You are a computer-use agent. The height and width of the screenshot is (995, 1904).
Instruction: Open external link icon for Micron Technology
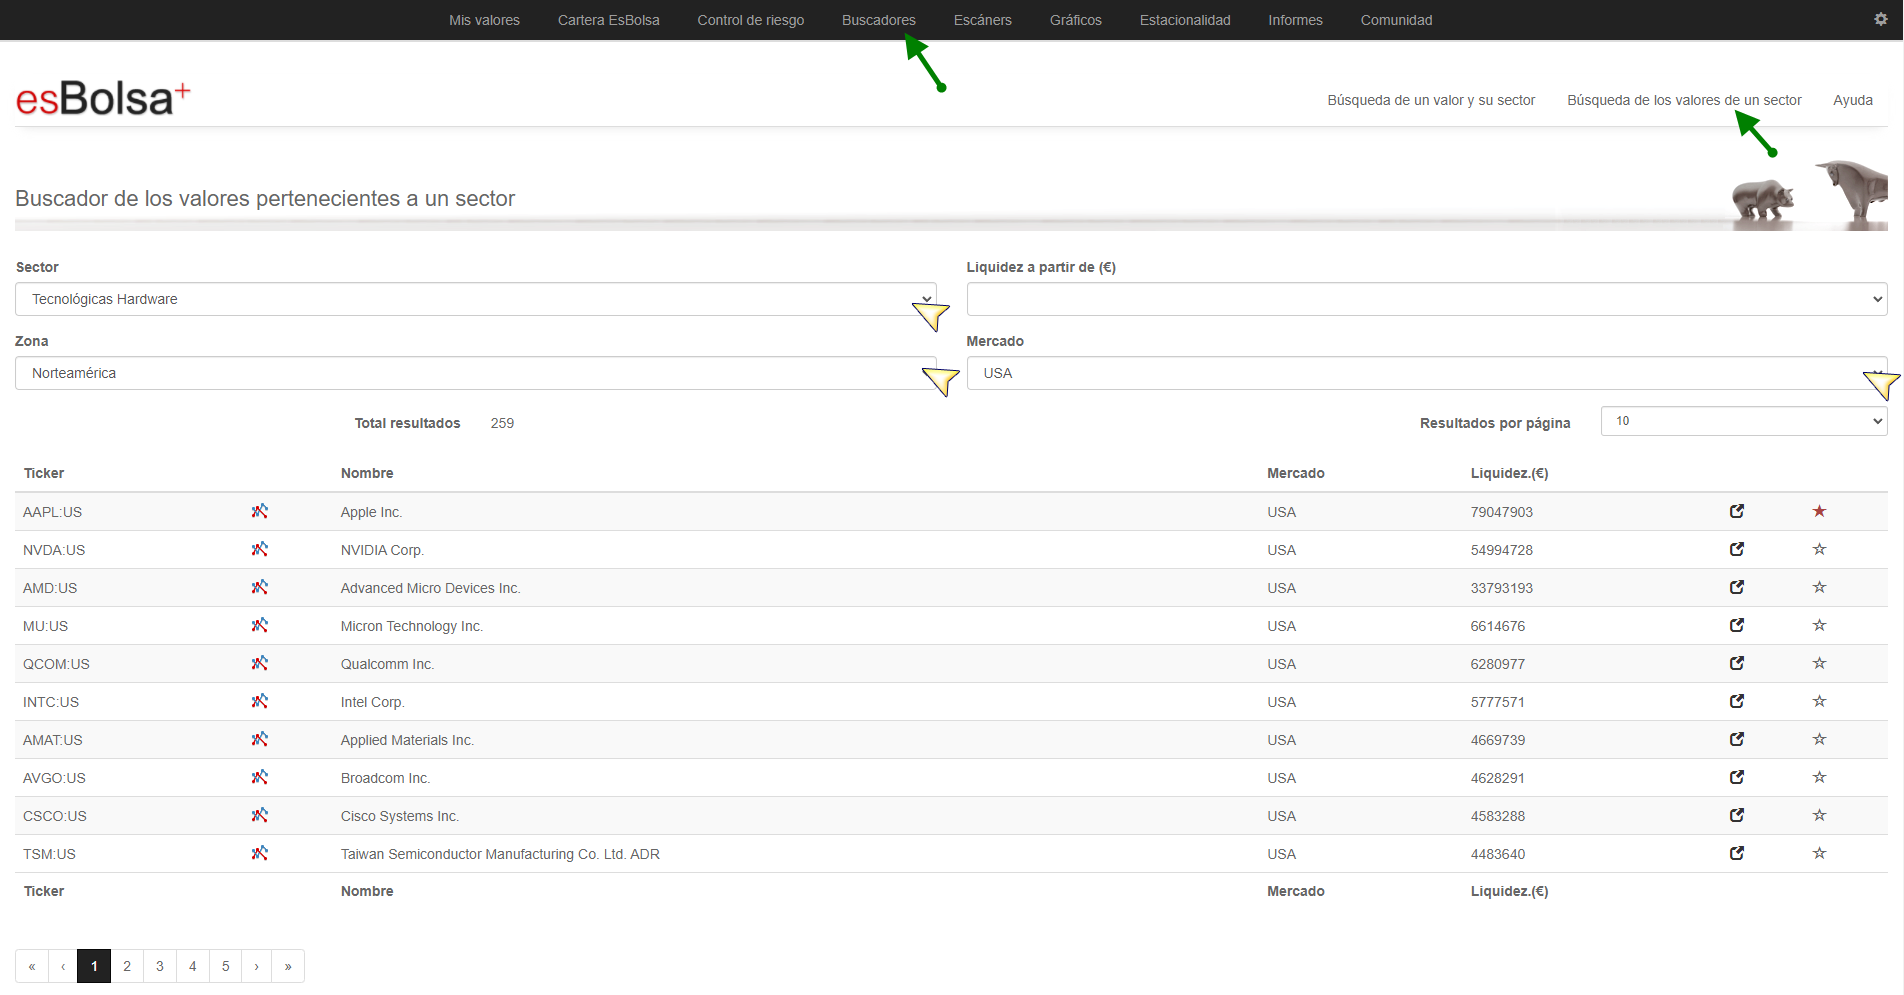tap(1736, 625)
